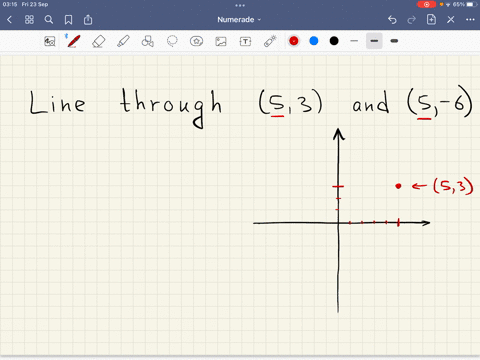The image size is (480, 360).
Task: Select the Pen tool
Action: point(74,41)
